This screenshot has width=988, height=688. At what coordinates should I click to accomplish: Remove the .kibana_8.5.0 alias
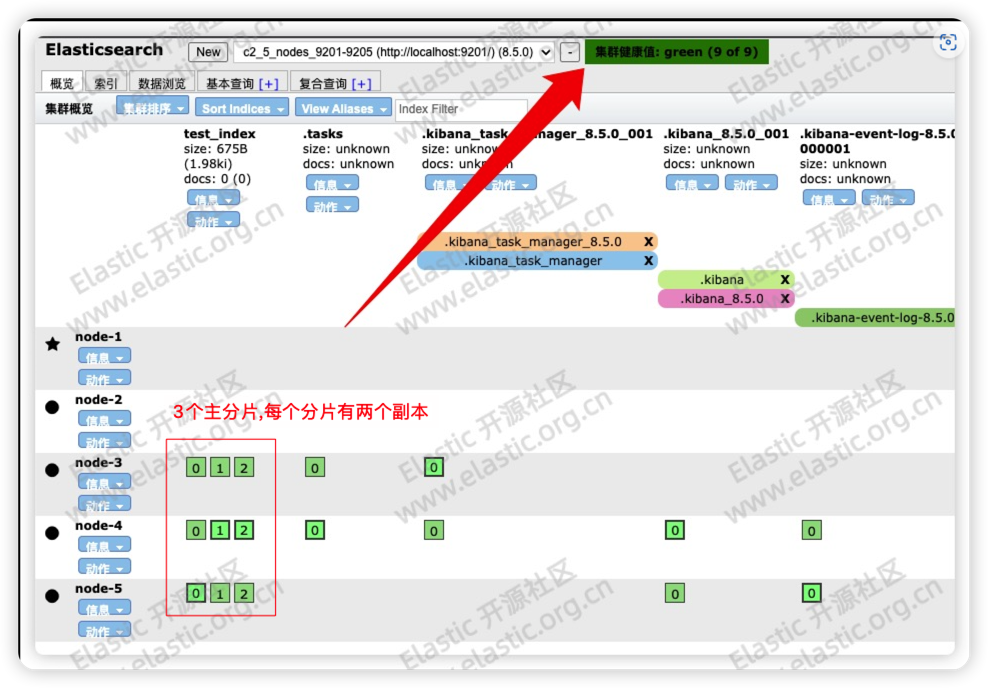tap(784, 298)
